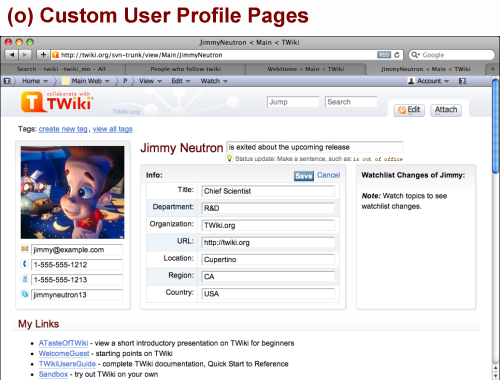Open the Home dropdown menu
Viewport: 500px width, 380px height.
[35, 81]
